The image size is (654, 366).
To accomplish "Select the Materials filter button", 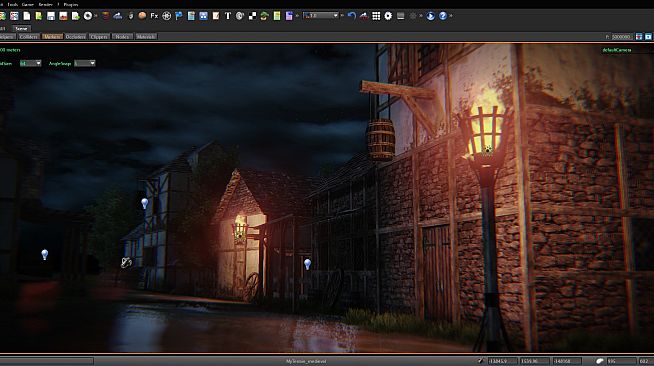I will [x=146, y=37].
